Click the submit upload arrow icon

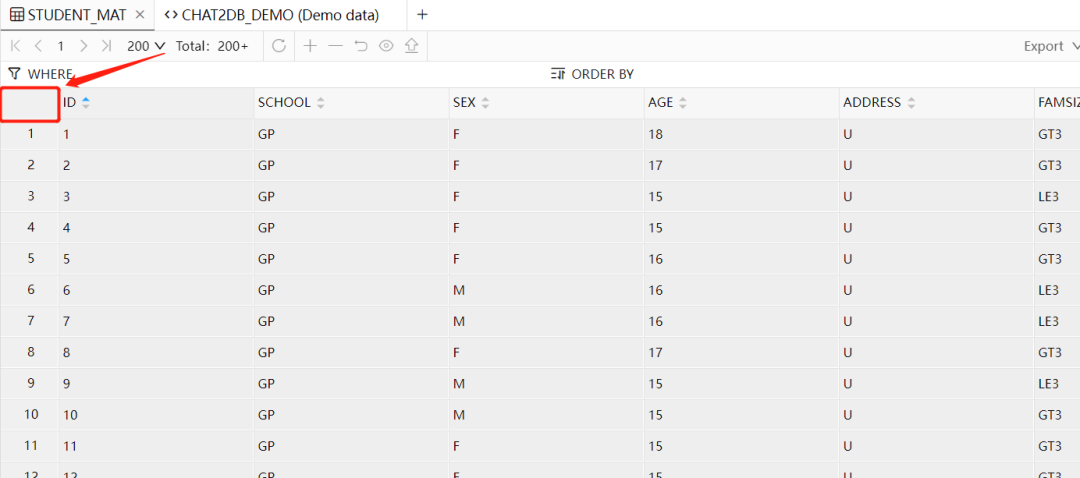pos(411,46)
